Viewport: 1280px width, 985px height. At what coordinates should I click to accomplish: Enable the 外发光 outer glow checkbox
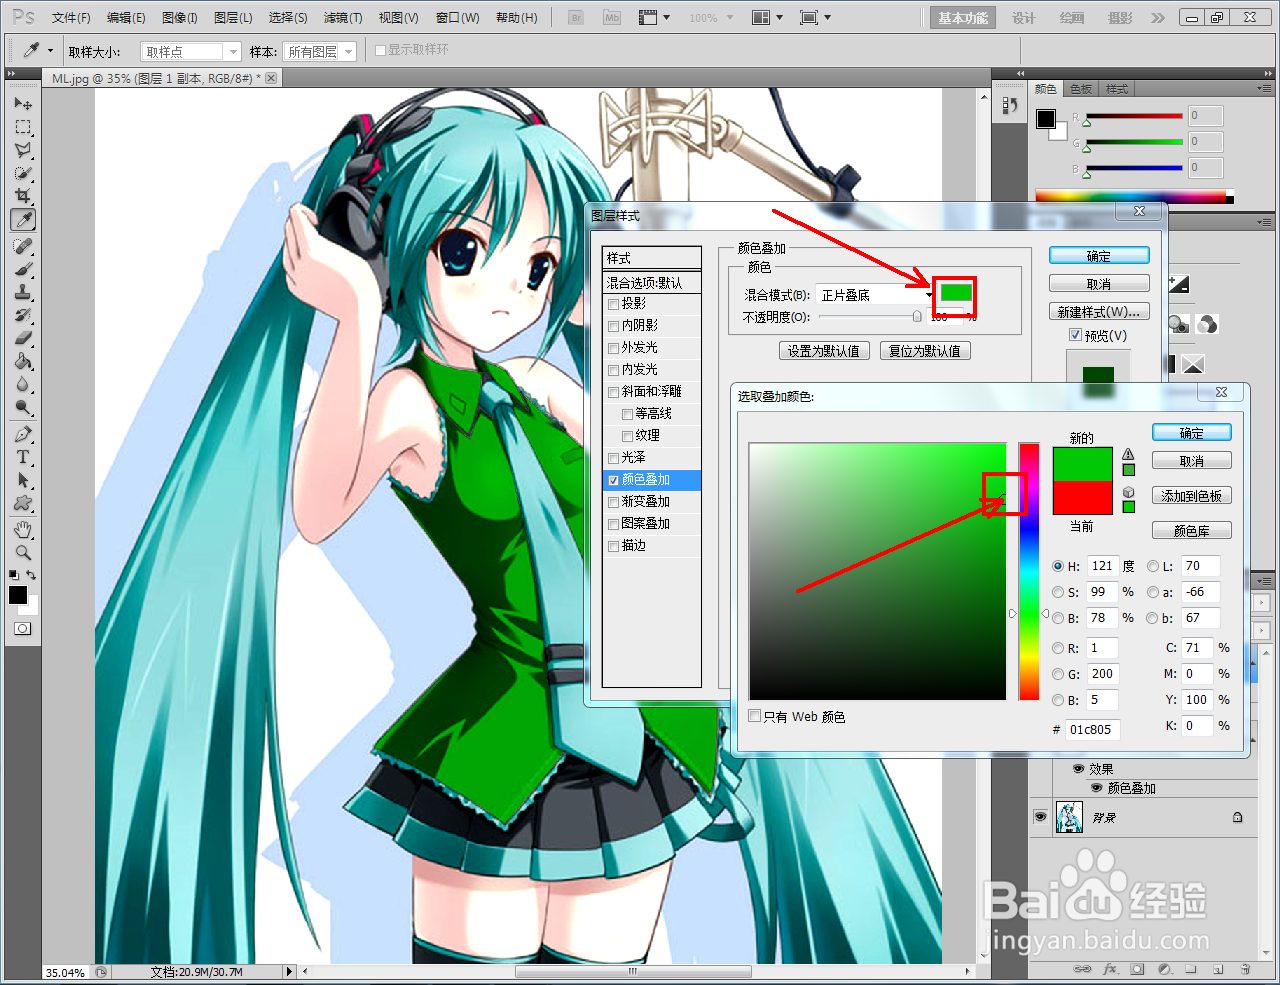[x=613, y=348]
